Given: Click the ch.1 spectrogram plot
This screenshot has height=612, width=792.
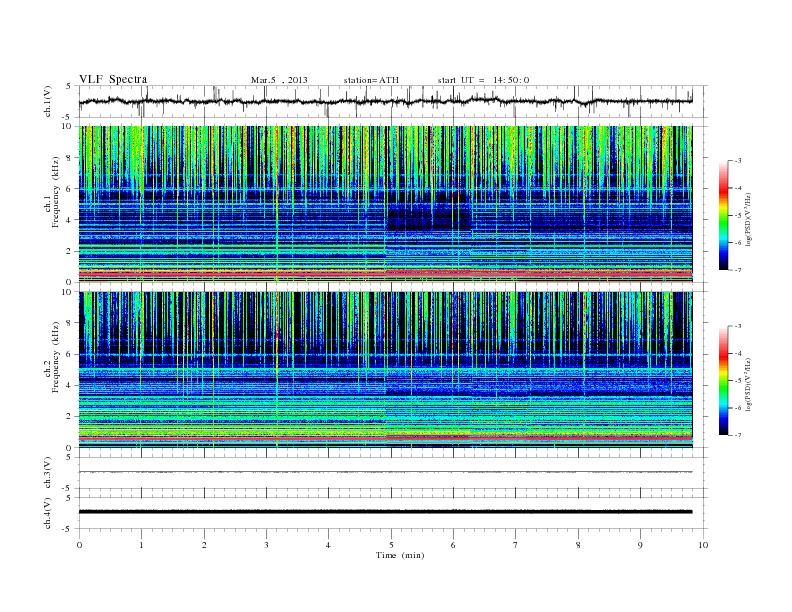Looking at the screenshot, I should [385, 204].
